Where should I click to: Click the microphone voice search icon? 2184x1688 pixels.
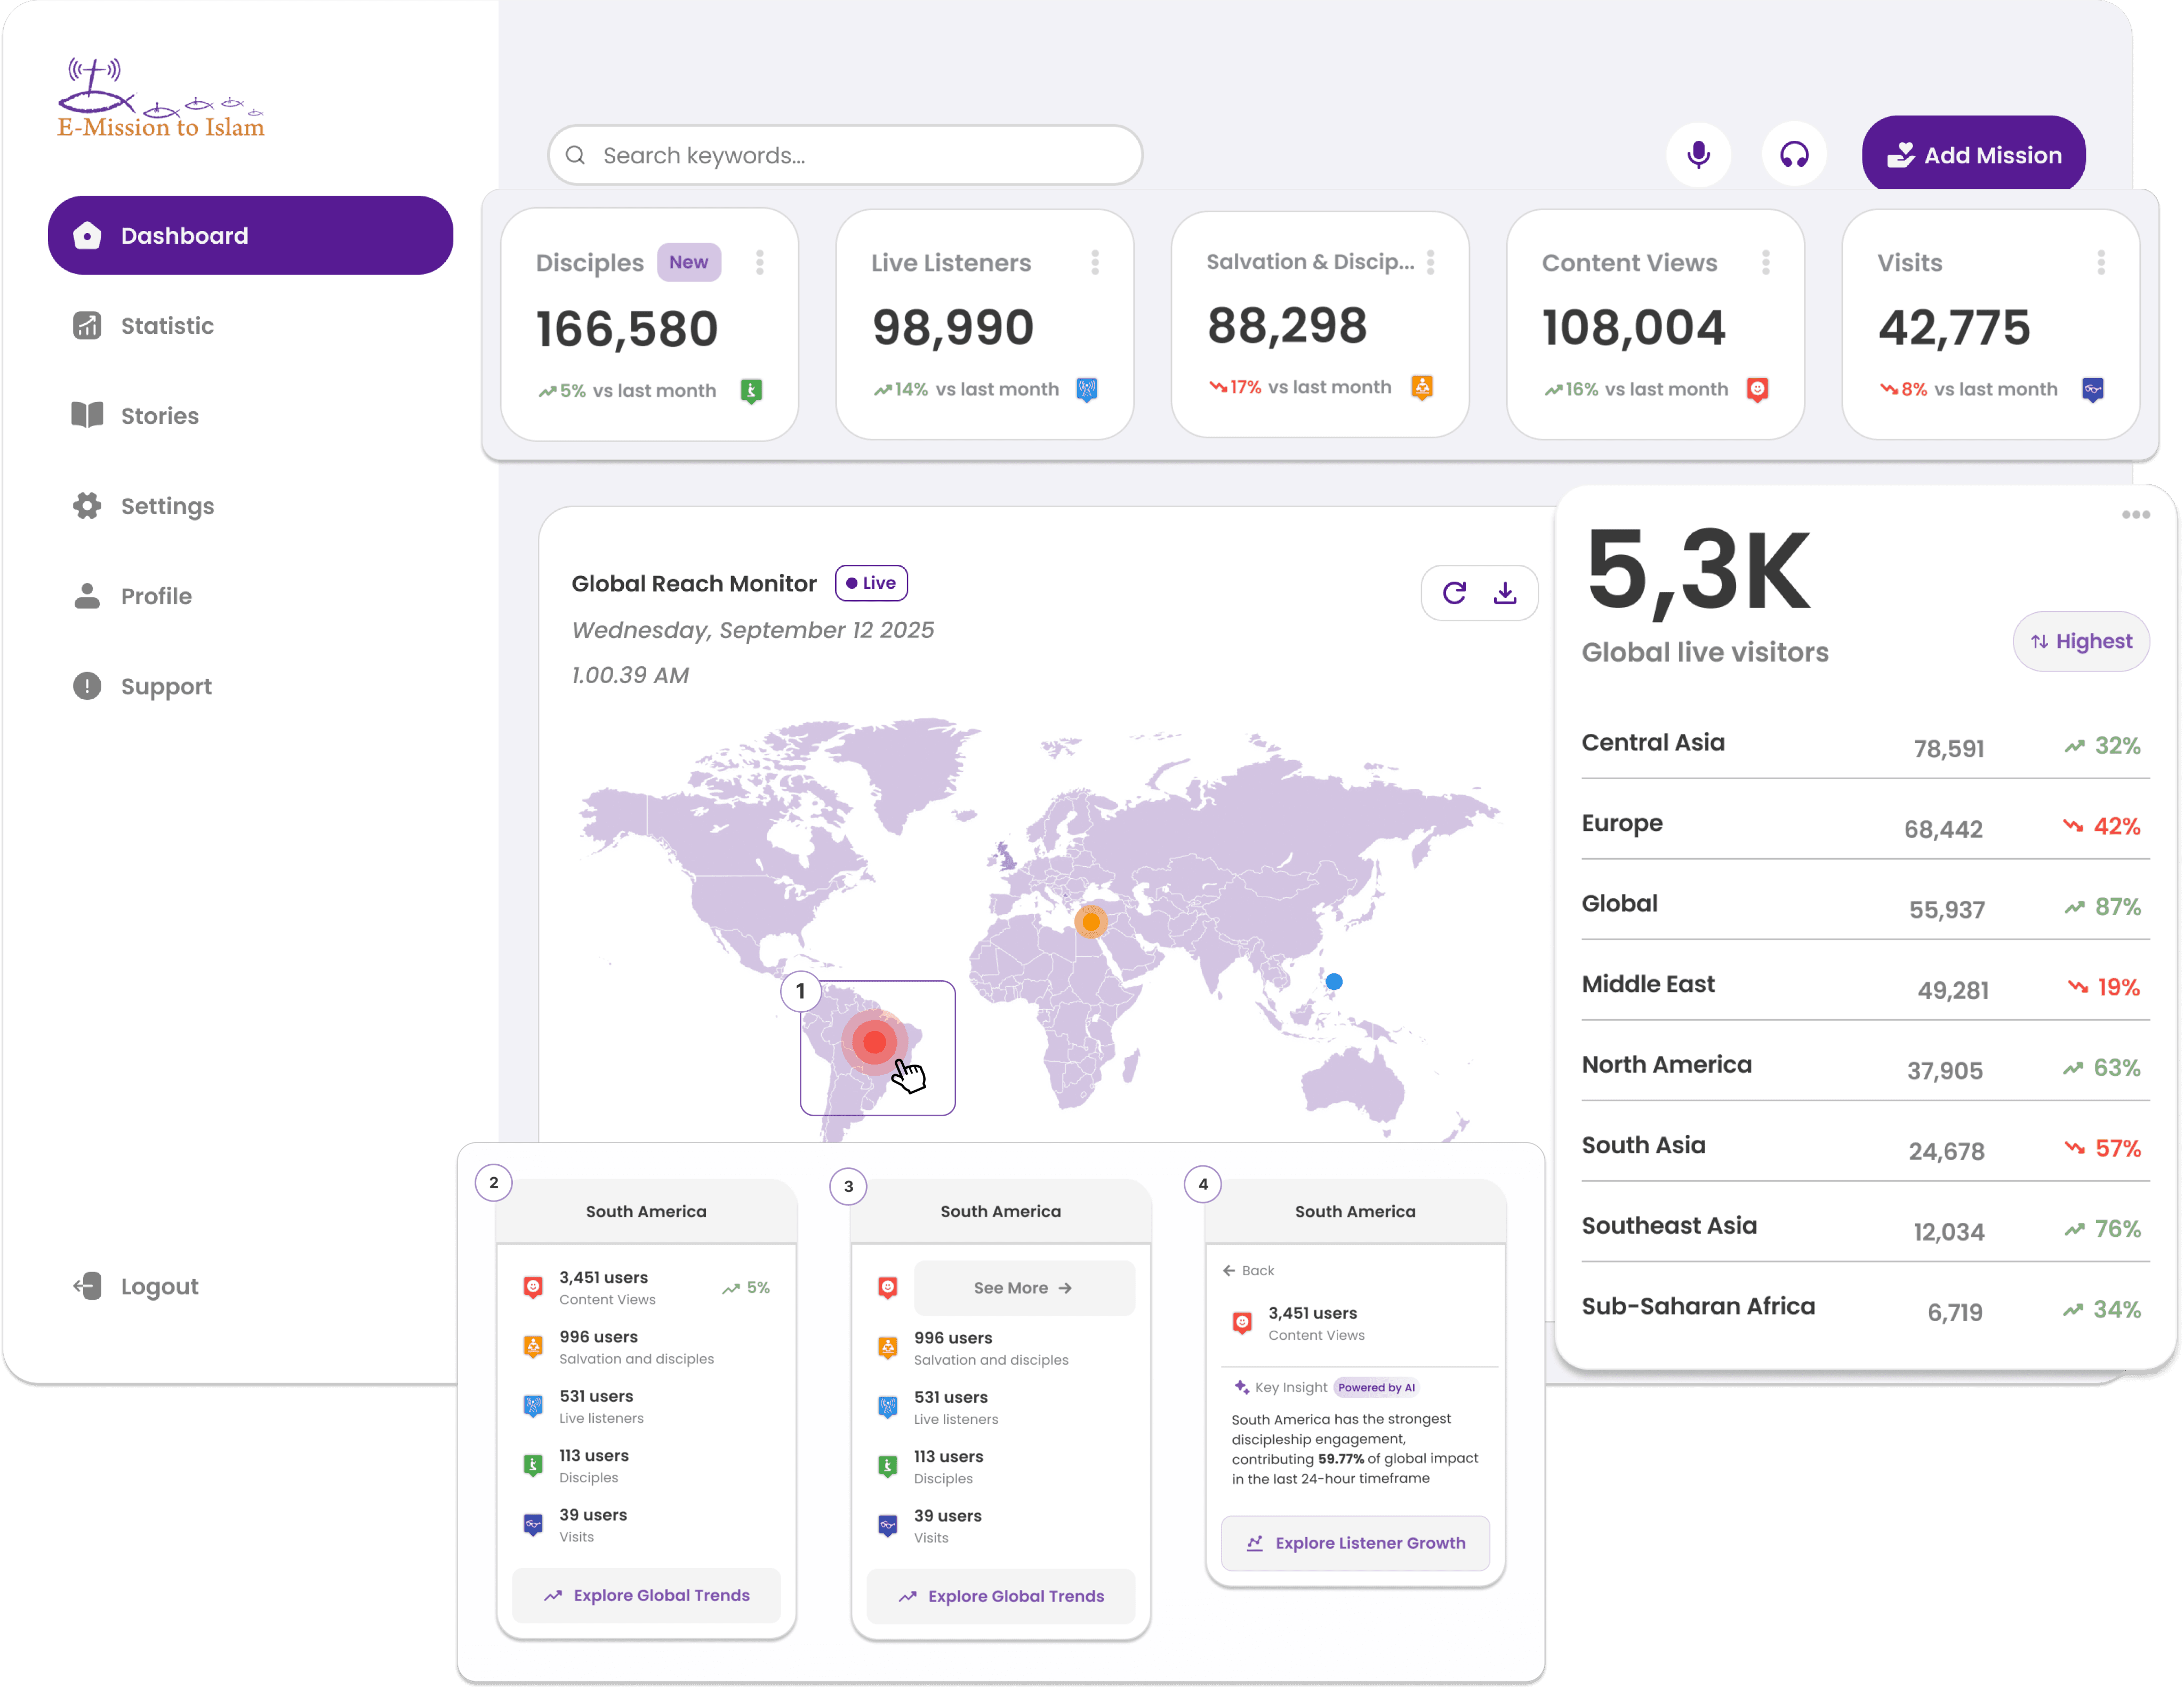(x=1698, y=155)
